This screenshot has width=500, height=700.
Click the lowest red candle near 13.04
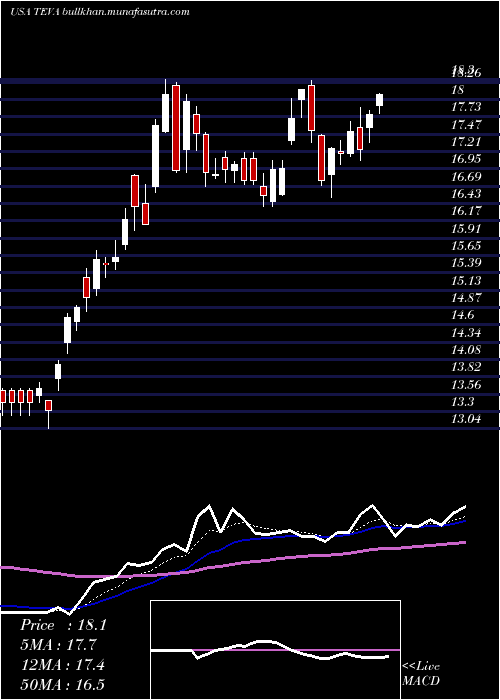[x=48, y=405]
